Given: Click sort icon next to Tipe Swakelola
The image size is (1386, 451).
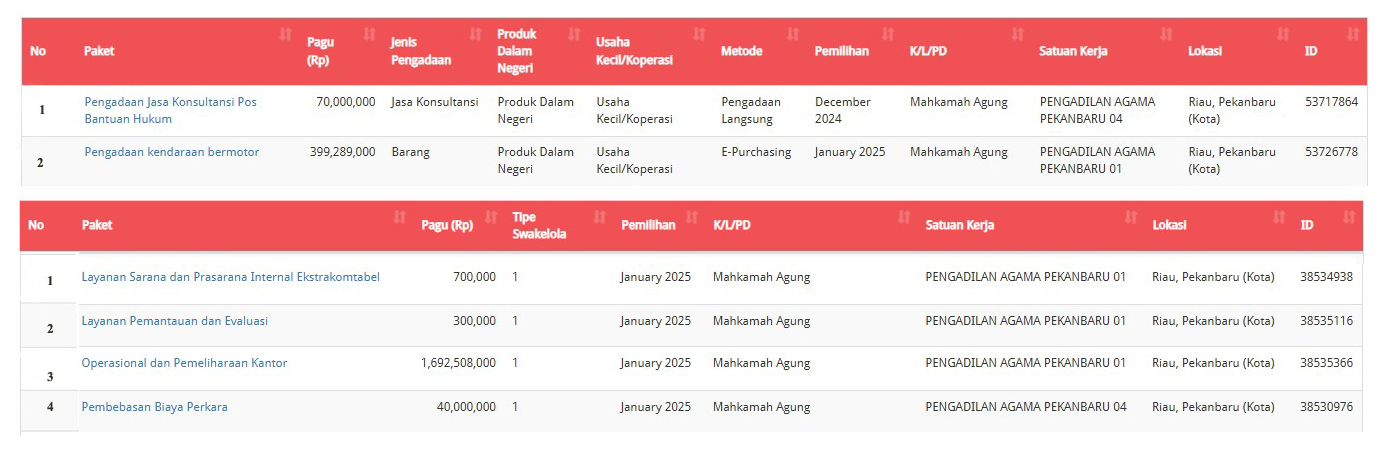Looking at the screenshot, I should click(599, 216).
